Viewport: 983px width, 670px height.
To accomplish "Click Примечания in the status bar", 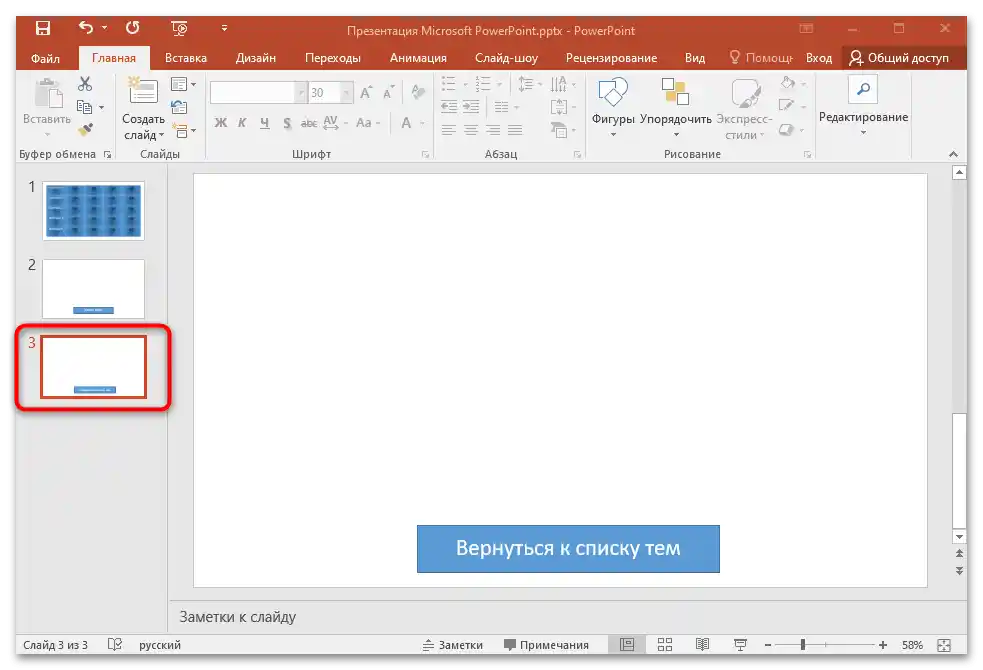I will point(545,644).
